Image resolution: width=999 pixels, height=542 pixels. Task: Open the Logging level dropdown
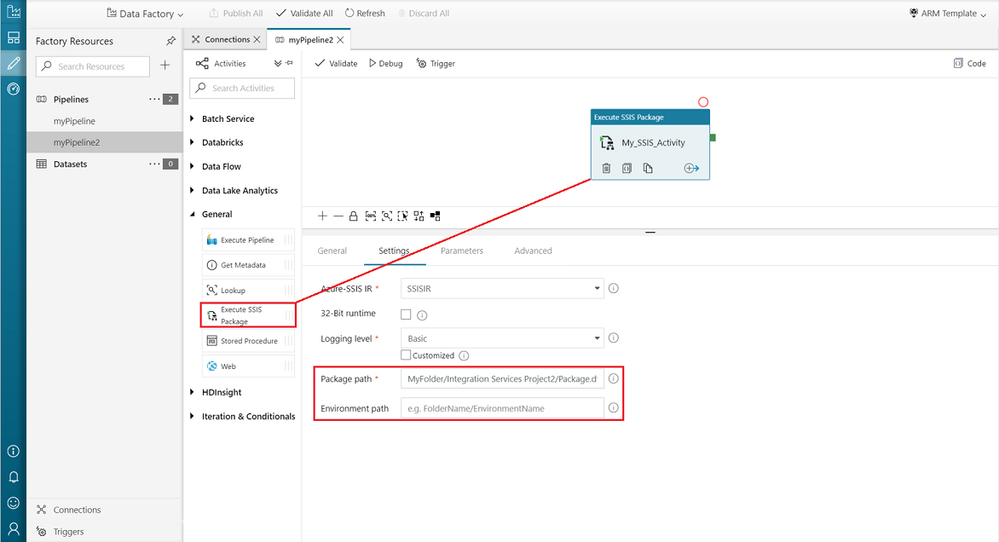point(502,338)
